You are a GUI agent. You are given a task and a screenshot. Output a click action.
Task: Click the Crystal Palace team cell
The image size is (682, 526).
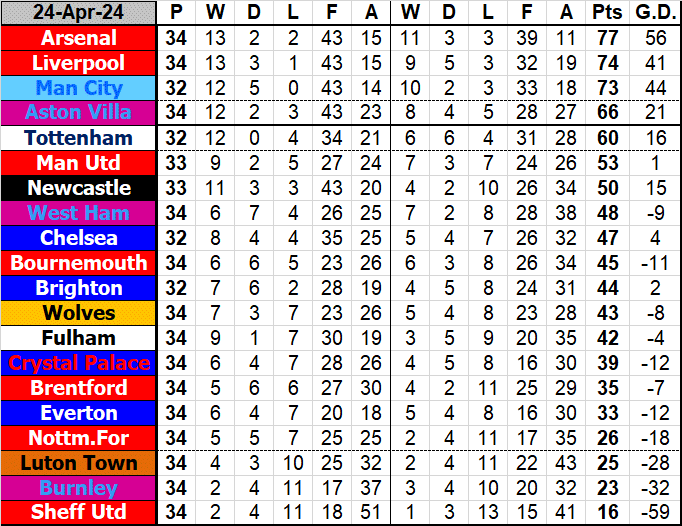(x=78, y=363)
